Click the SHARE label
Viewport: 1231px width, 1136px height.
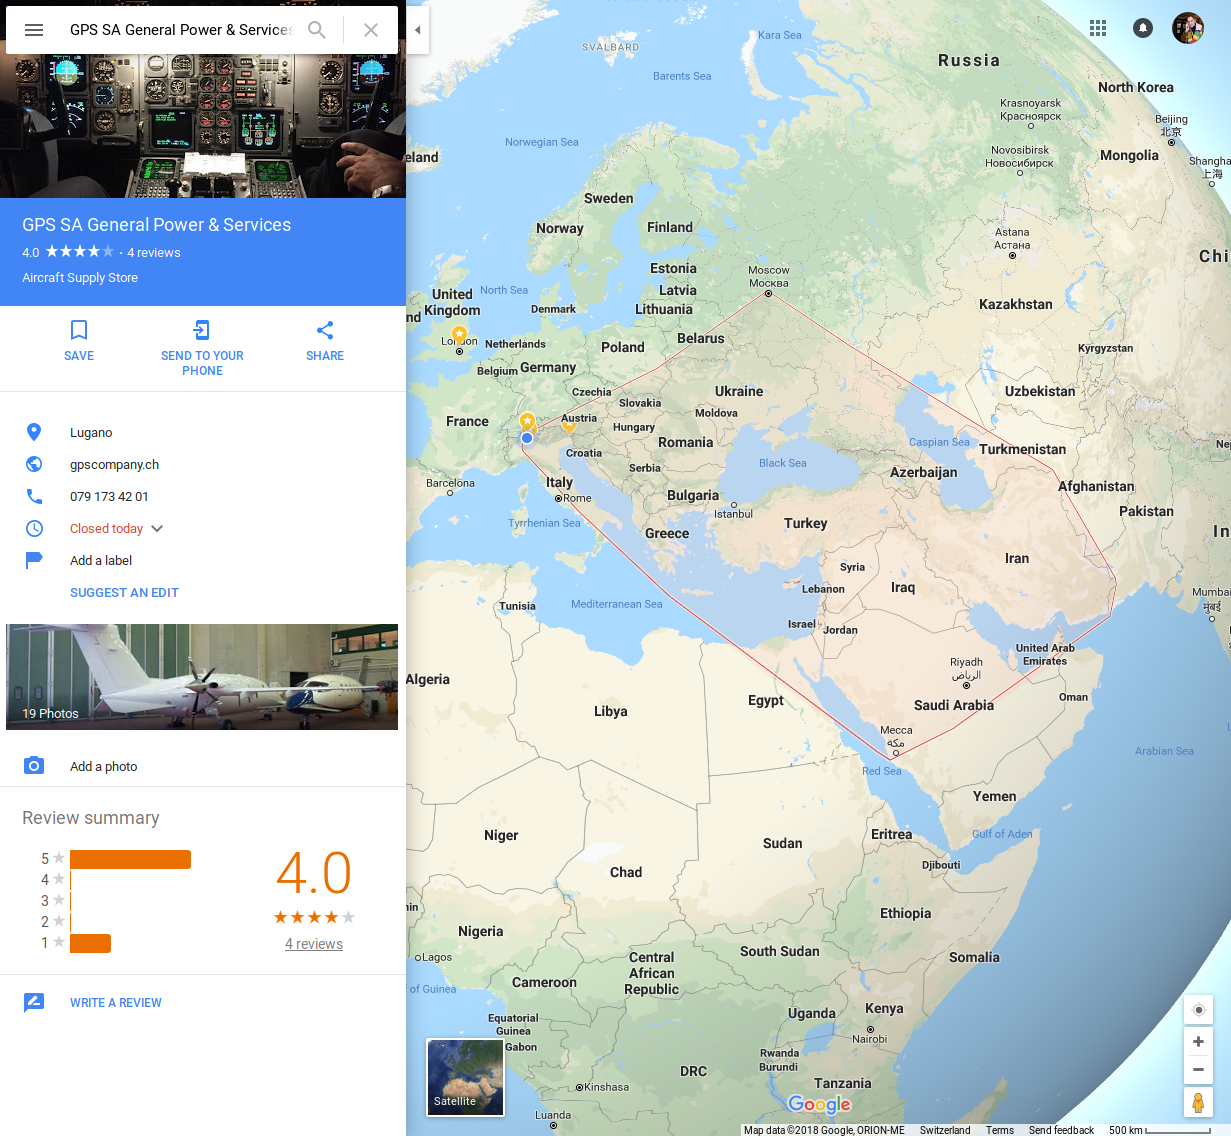click(325, 356)
